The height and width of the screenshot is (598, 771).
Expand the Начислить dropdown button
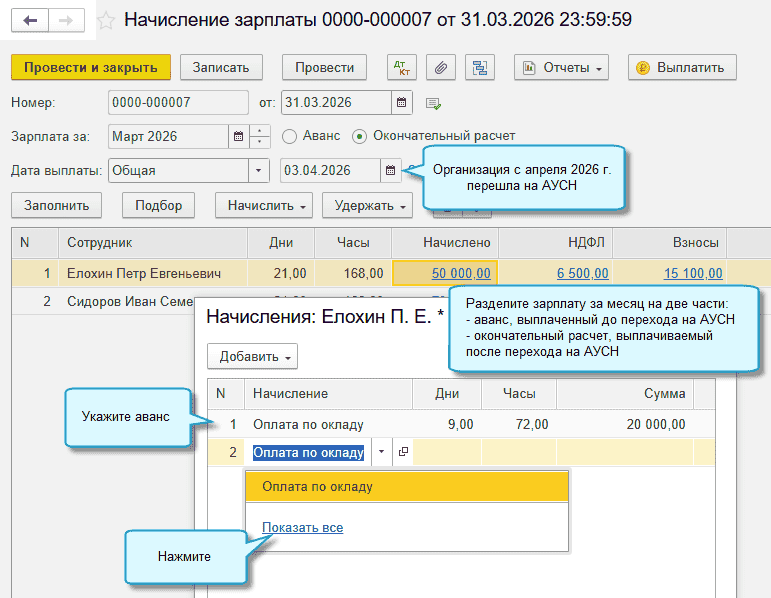coord(264,205)
